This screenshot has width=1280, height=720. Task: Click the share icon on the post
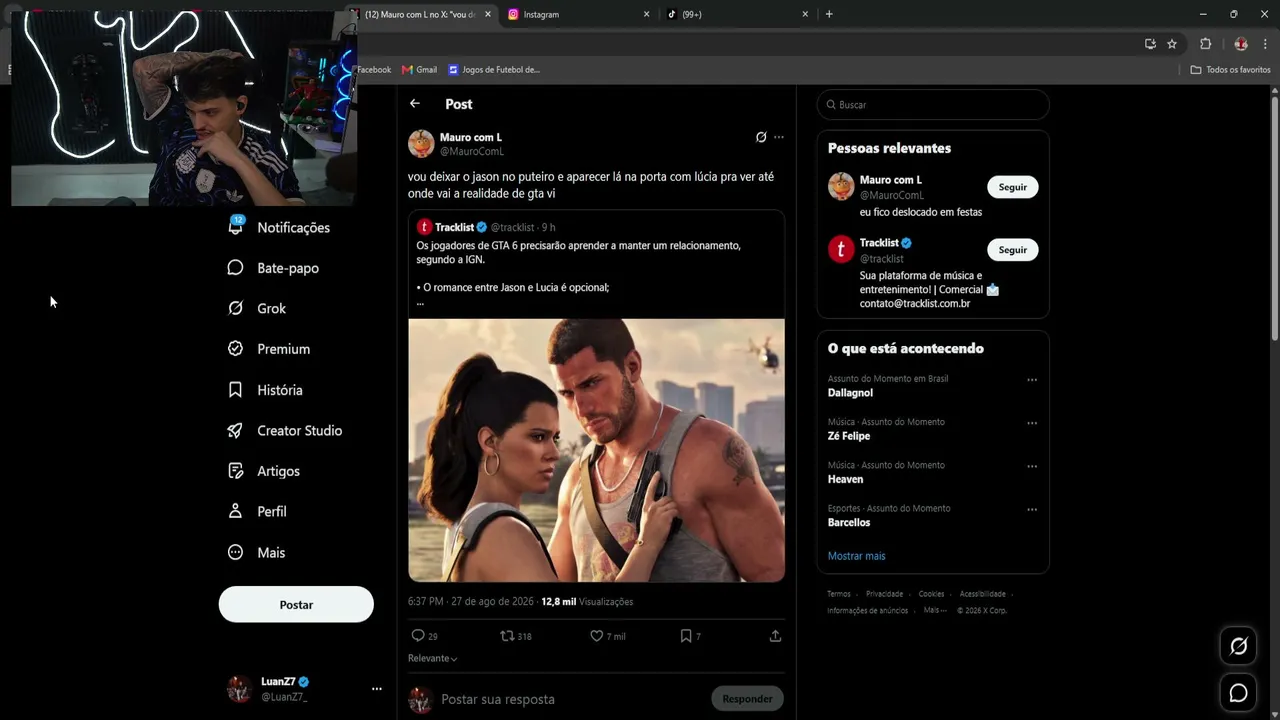pos(775,636)
